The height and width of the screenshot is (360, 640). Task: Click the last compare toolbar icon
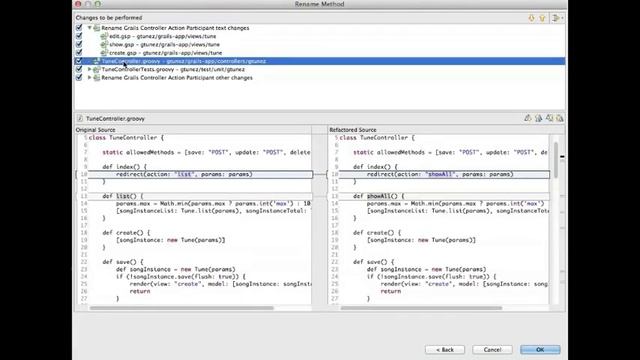(560, 118)
